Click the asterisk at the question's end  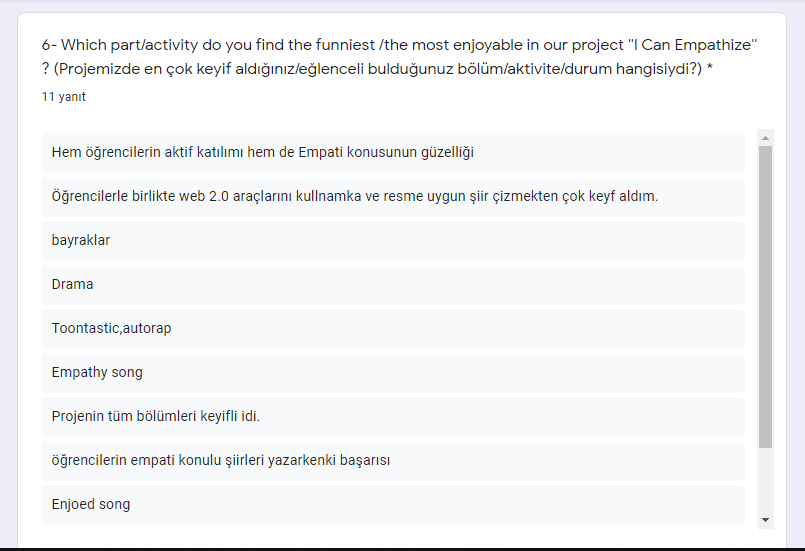[x=710, y=68]
